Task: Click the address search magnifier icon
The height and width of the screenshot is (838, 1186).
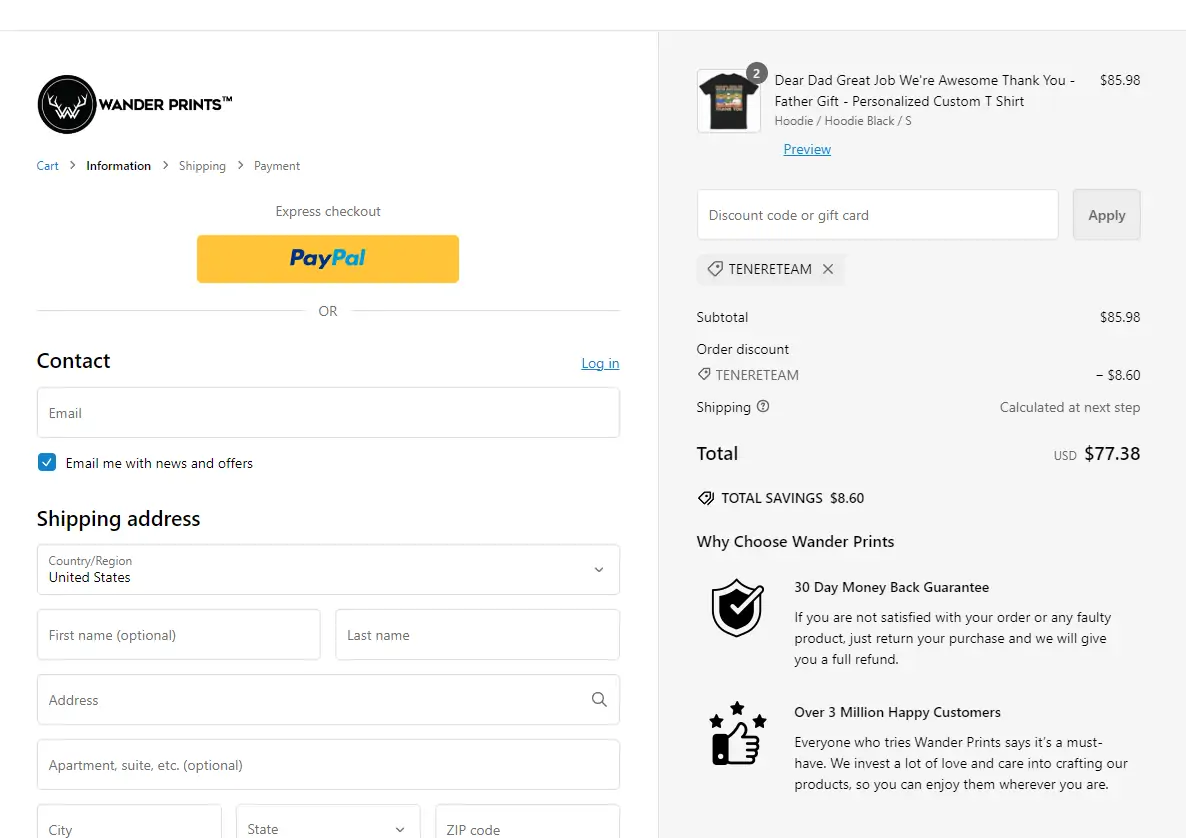Action: [x=599, y=700]
